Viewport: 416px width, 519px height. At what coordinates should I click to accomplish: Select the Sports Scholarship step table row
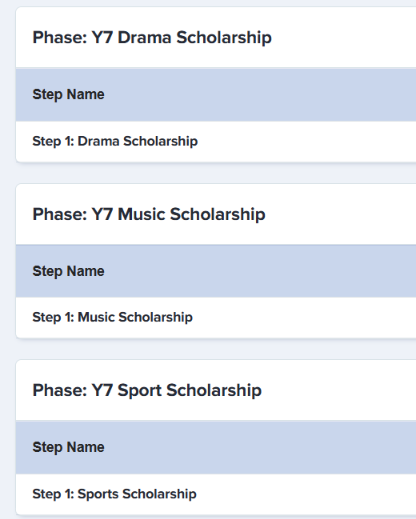coord(216,494)
